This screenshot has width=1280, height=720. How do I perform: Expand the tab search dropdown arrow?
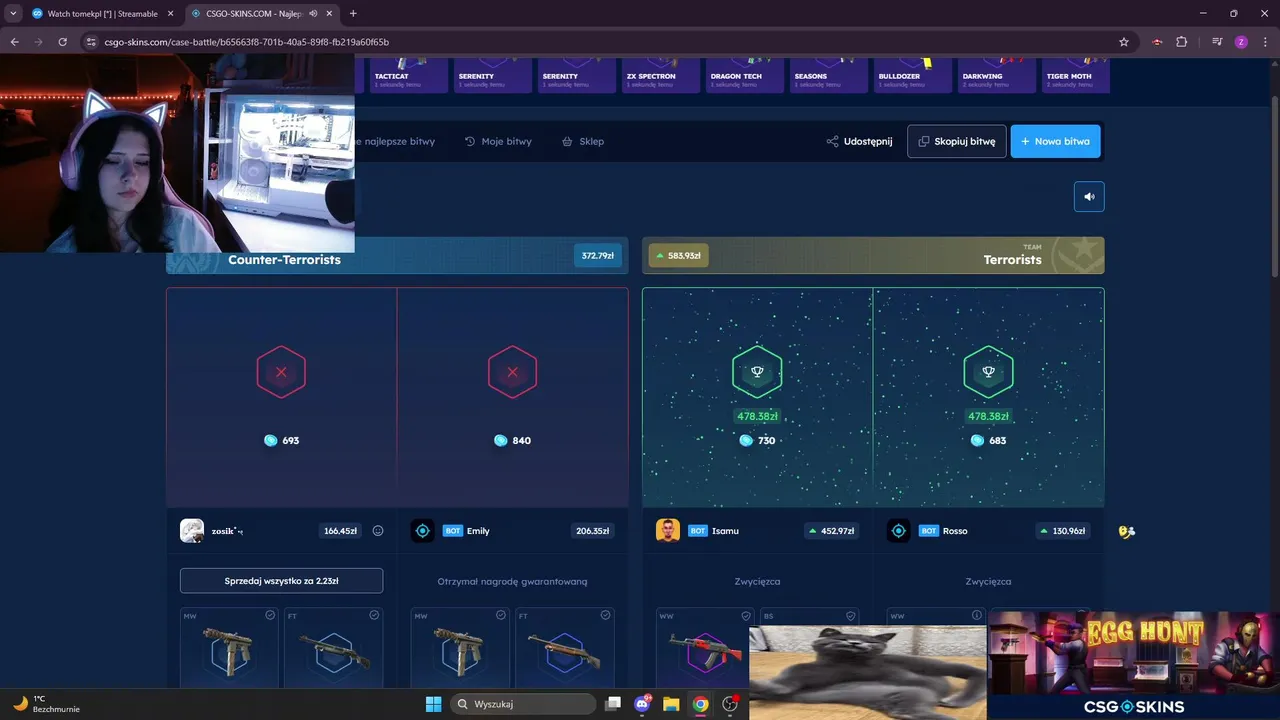tap(13, 14)
